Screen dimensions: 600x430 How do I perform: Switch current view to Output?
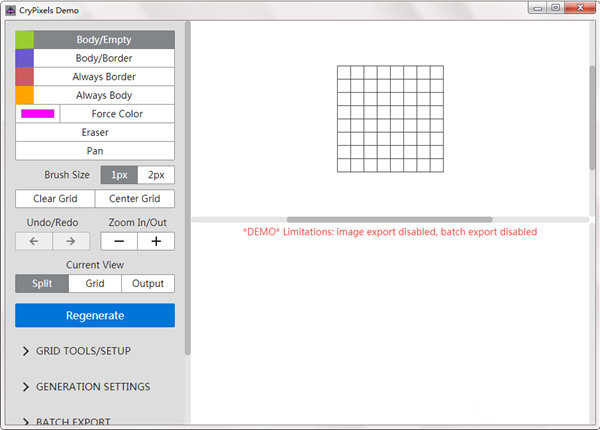click(148, 283)
